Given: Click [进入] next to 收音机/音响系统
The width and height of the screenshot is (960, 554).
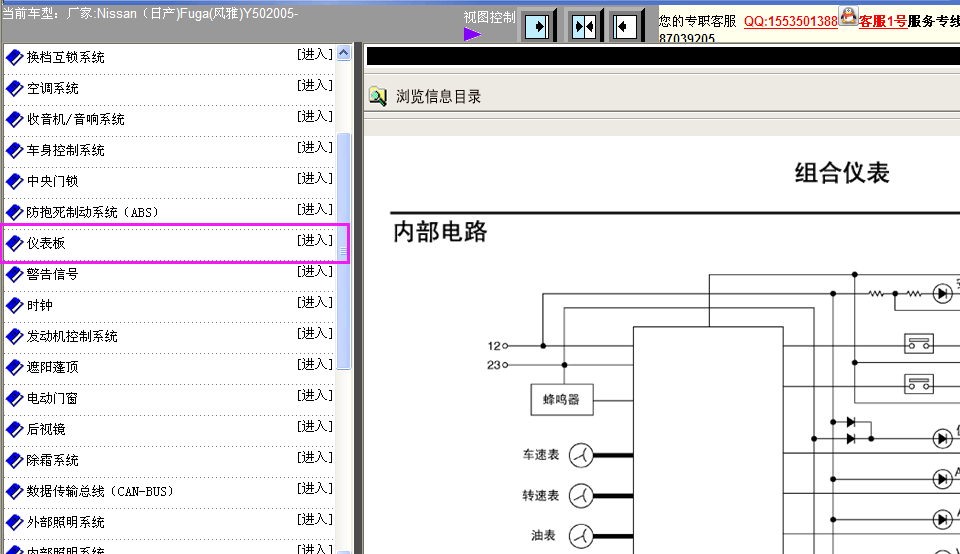Looking at the screenshot, I should tap(315, 116).
